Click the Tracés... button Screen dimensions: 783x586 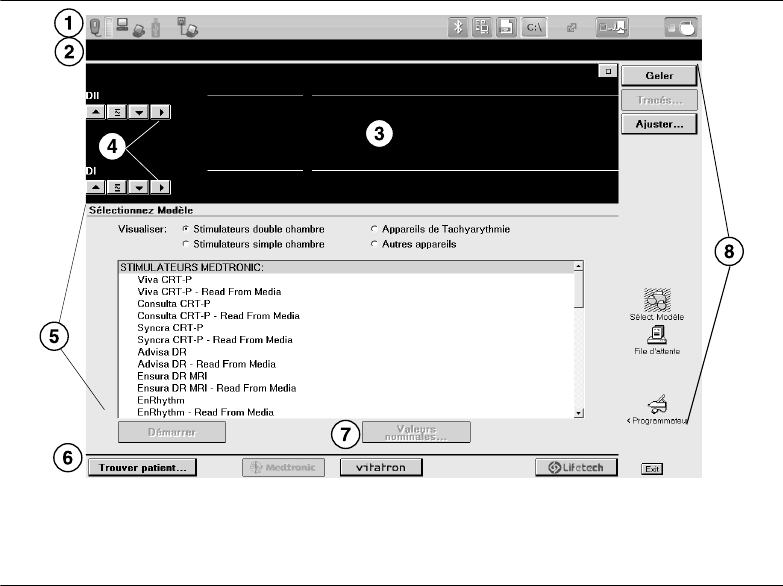pyautogui.click(x=659, y=100)
